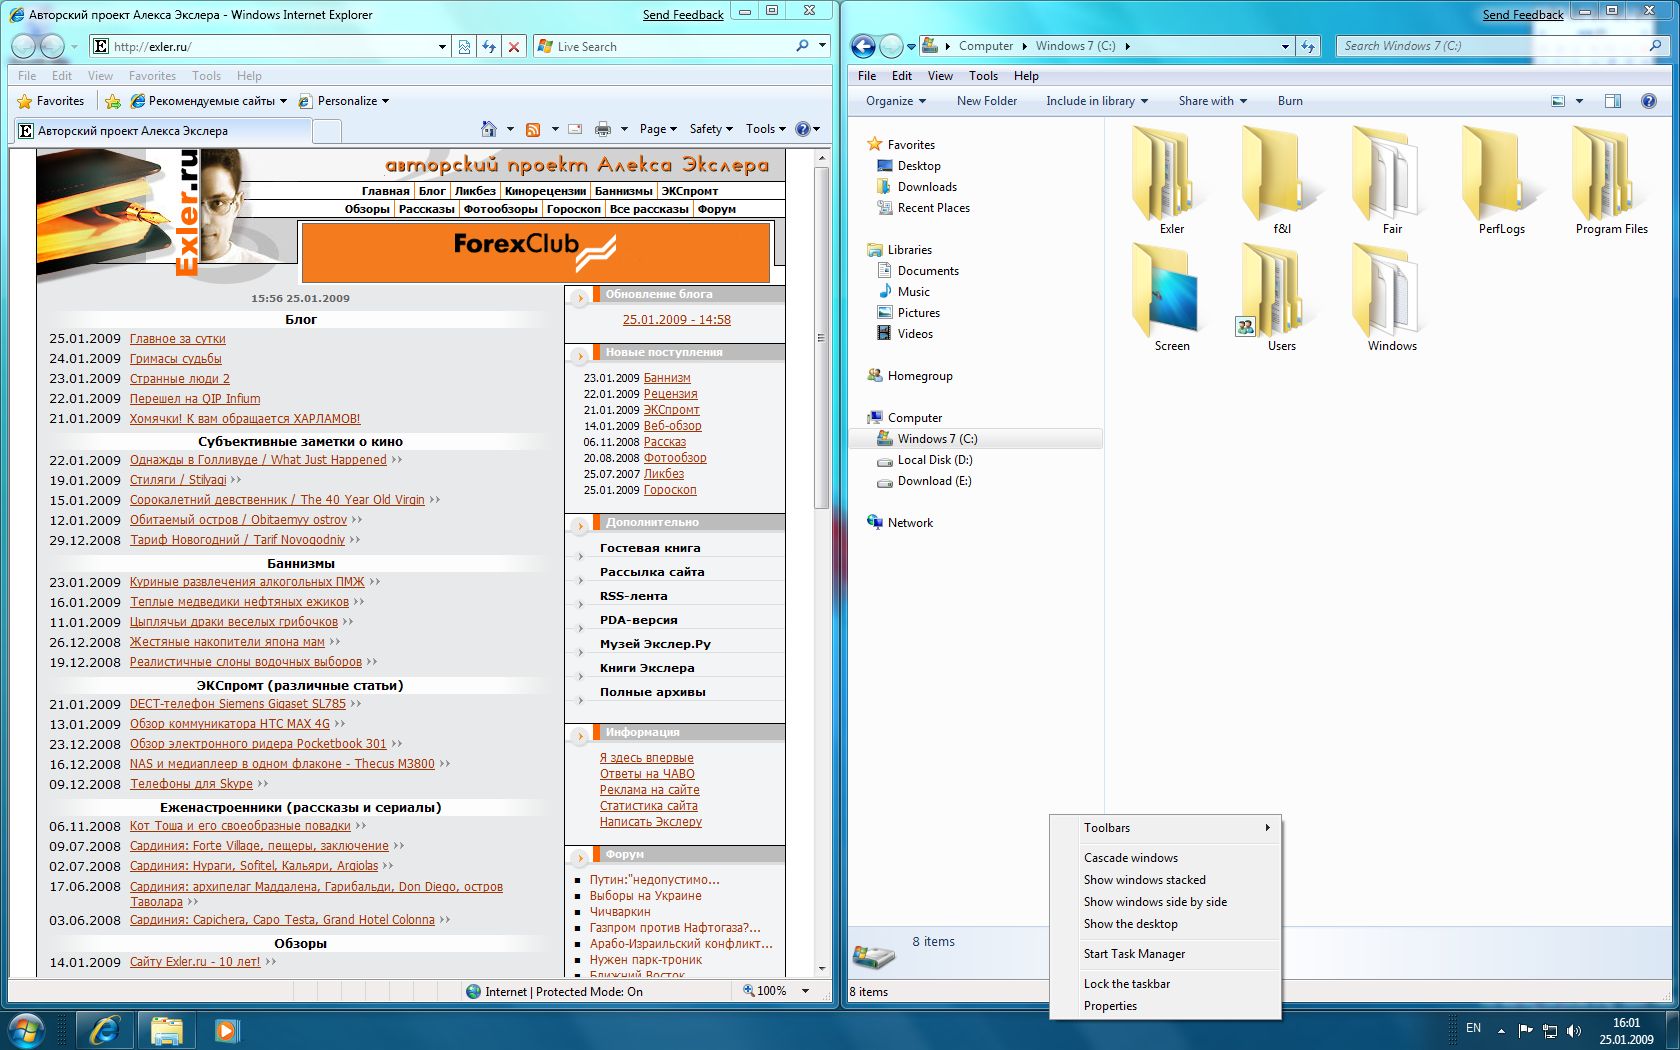Select Start Task Manager in context menu
Viewport: 1680px width, 1050px height.
tap(1134, 954)
